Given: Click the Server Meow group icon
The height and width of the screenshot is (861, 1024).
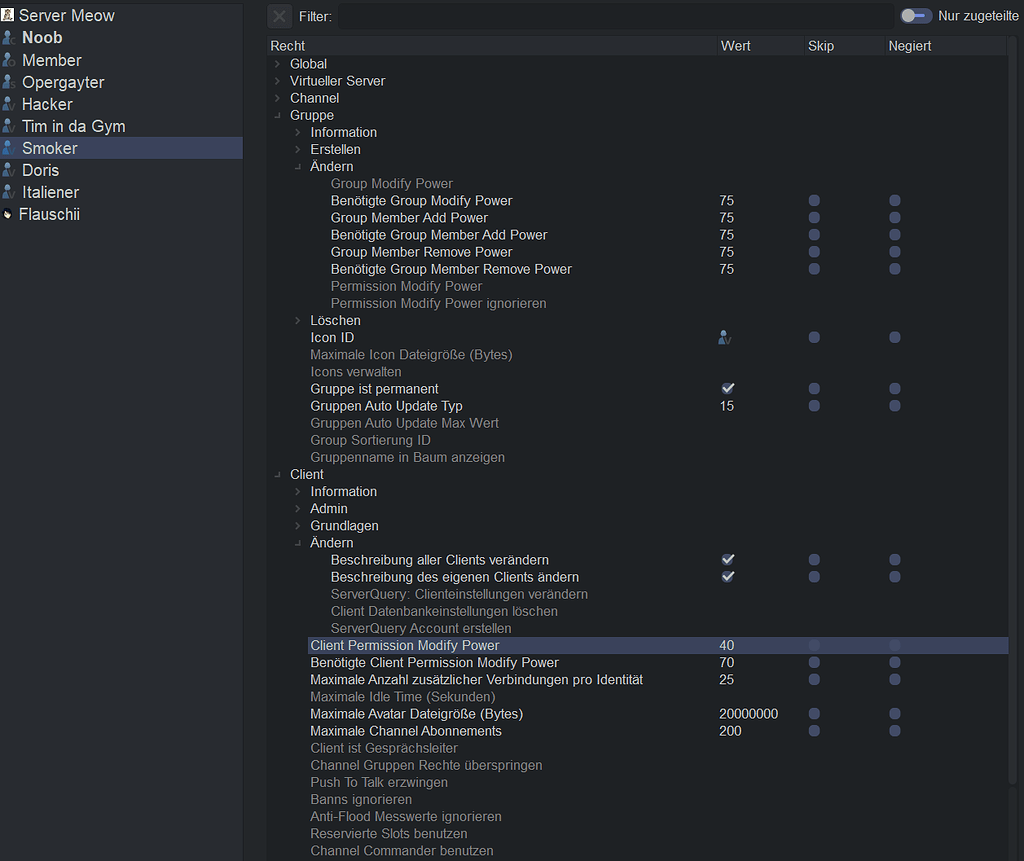Looking at the screenshot, I should (x=8, y=15).
